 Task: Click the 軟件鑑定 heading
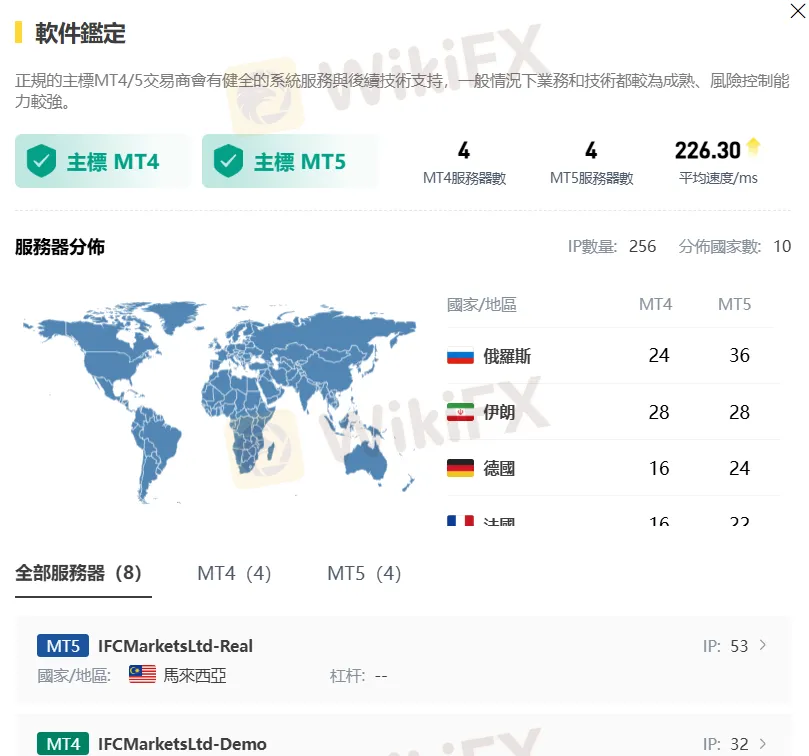80,33
